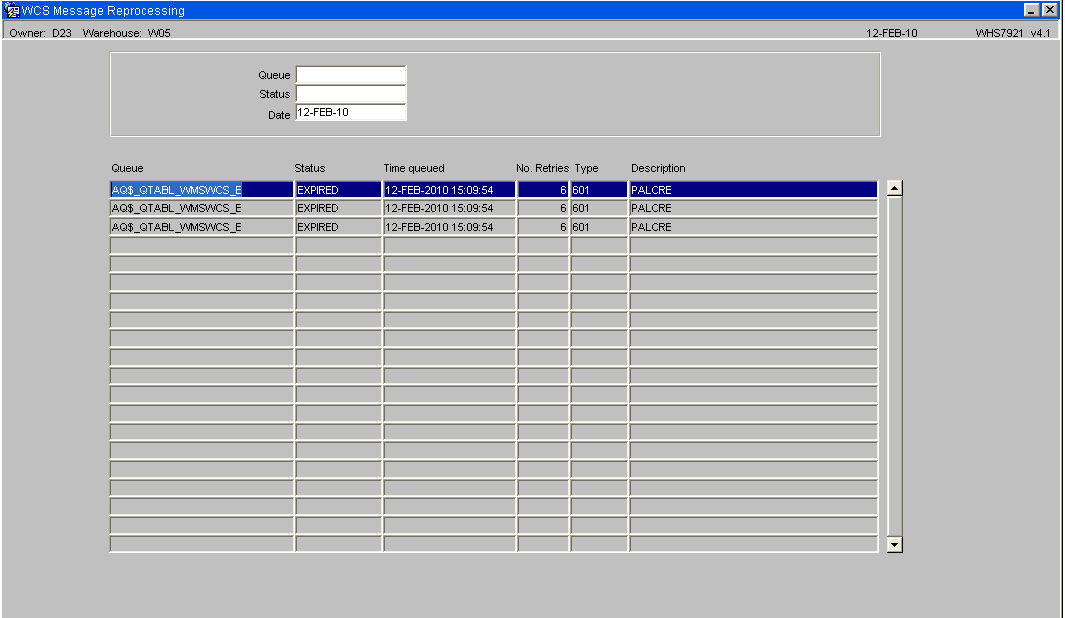Click the EXPIRED status in the third row
Screen dimensions: 1065x618
(x=338, y=227)
